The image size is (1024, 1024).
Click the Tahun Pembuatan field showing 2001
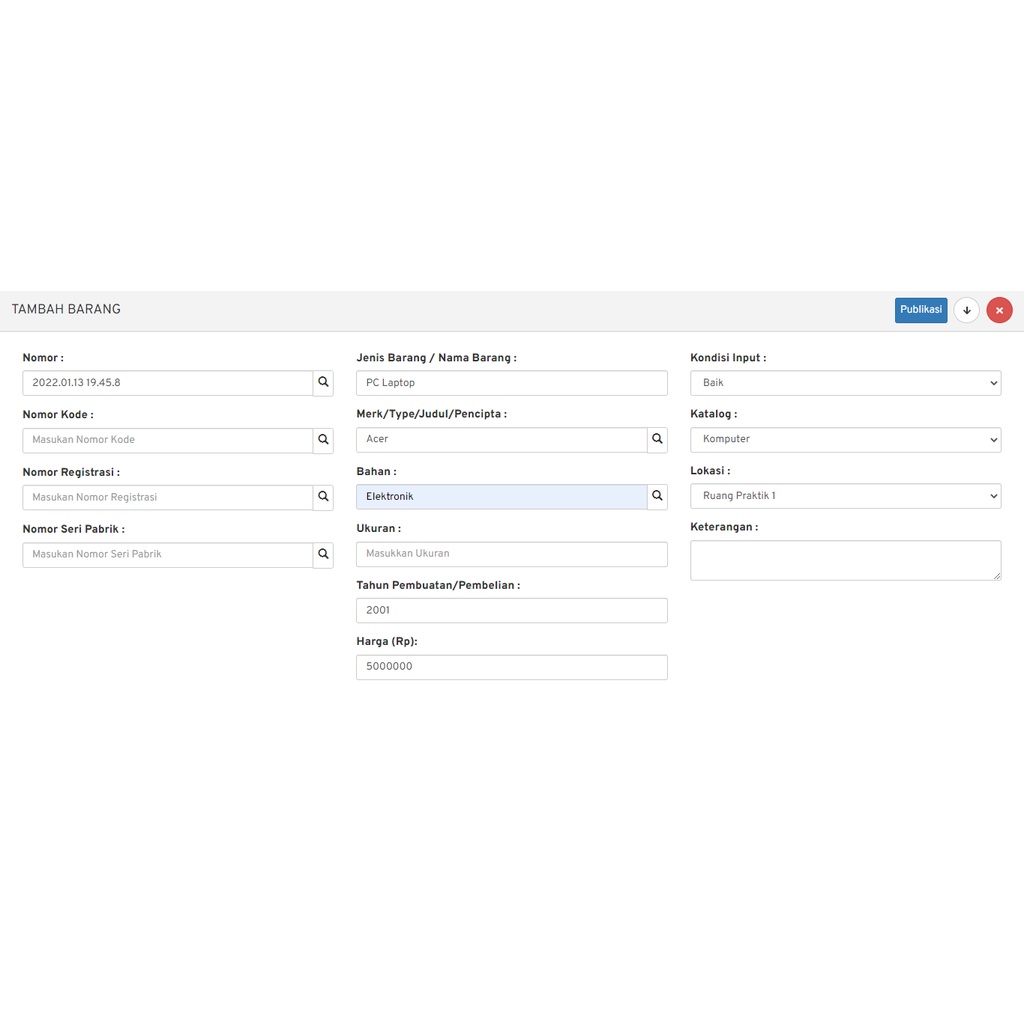point(511,610)
